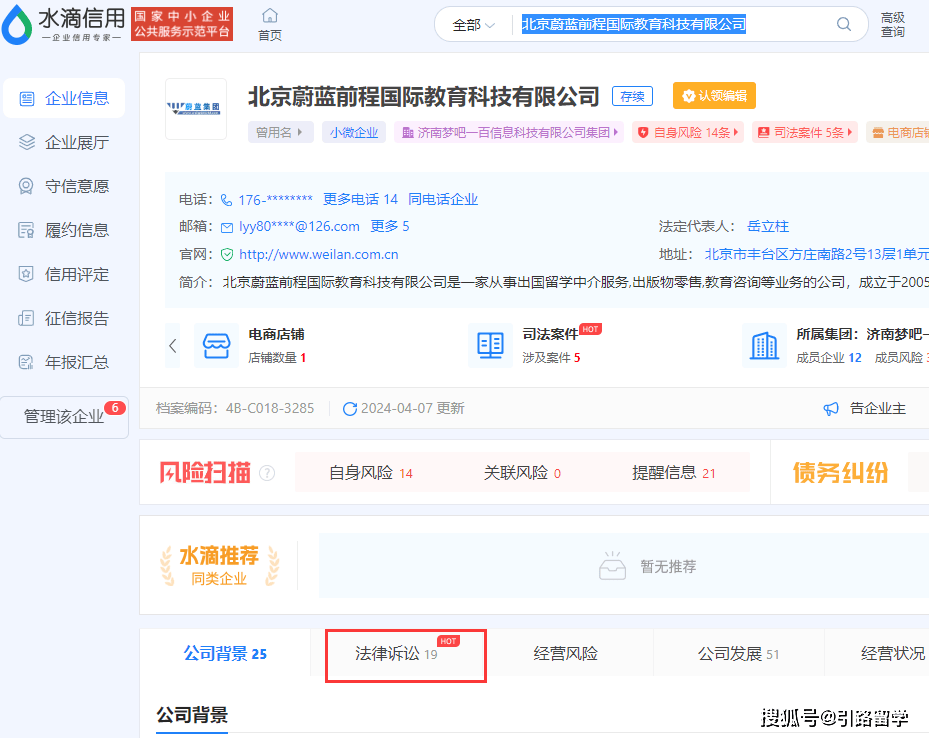This screenshot has height=738, width=929.
Task: Click the 电商店铺 shop icon
Action: 216,345
